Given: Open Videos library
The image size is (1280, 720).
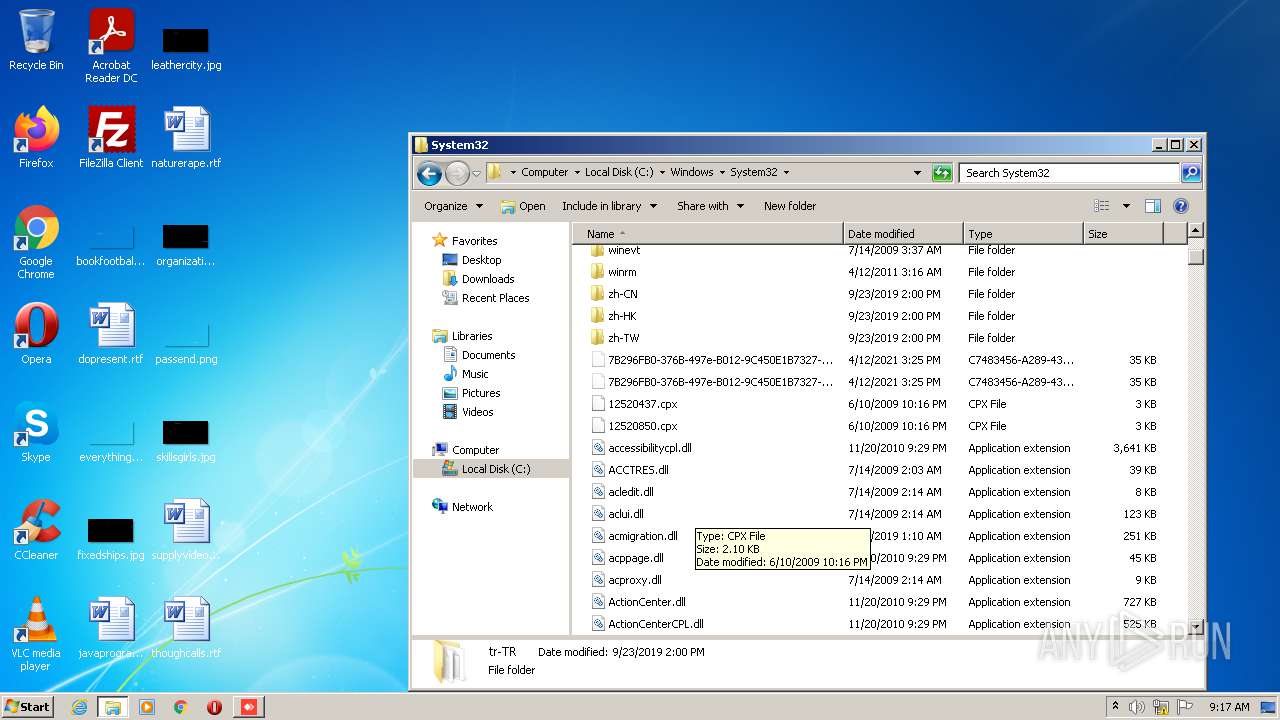Looking at the screenshot, I should [x=477, y=412].
